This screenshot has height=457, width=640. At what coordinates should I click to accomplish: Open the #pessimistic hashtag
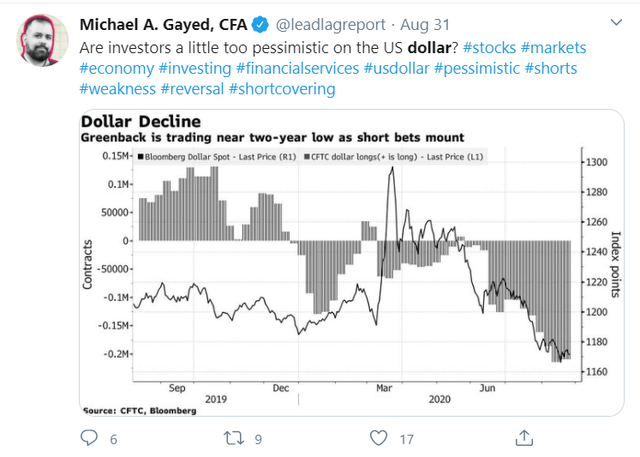[477, 69]
